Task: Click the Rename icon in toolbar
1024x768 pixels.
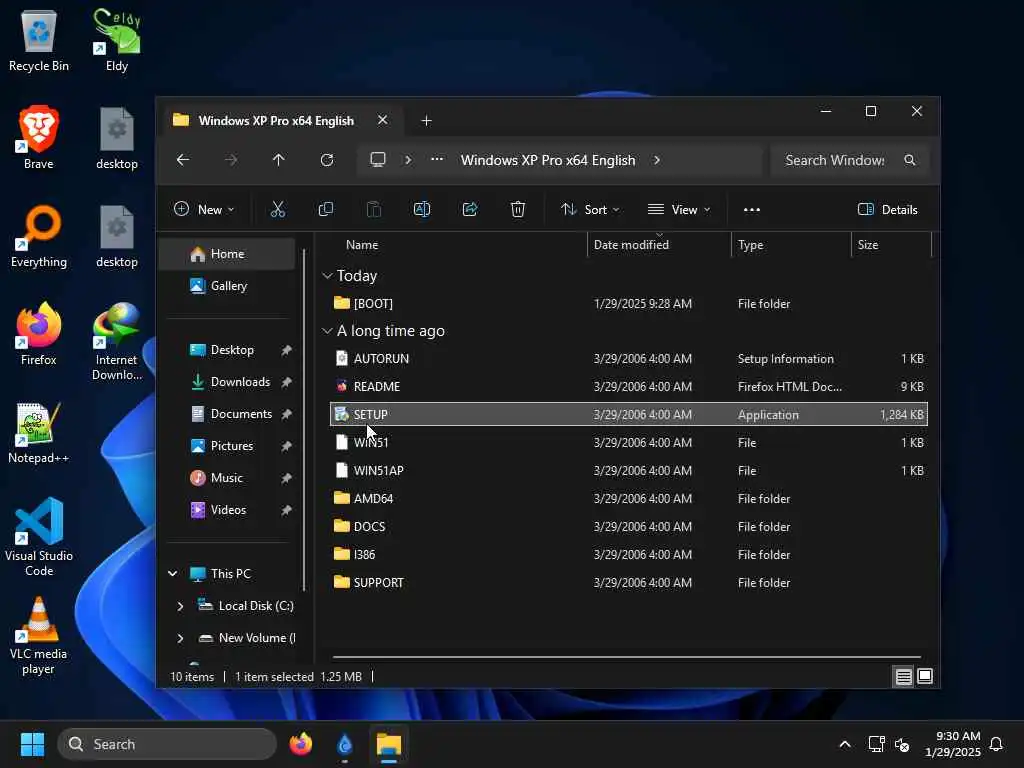Action: tap(422, 209)
